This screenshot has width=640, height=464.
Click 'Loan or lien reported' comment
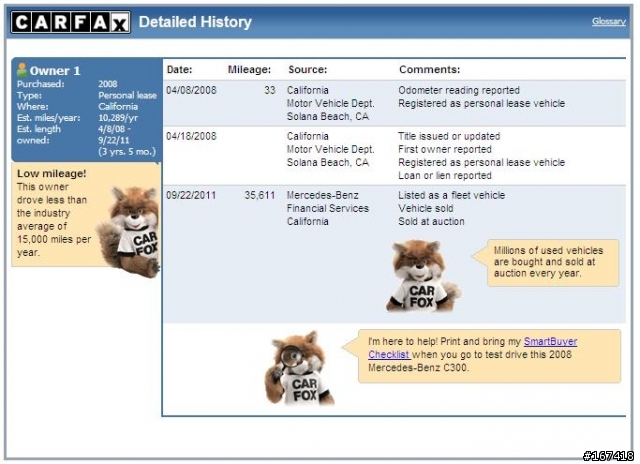[x=445, y=175]
